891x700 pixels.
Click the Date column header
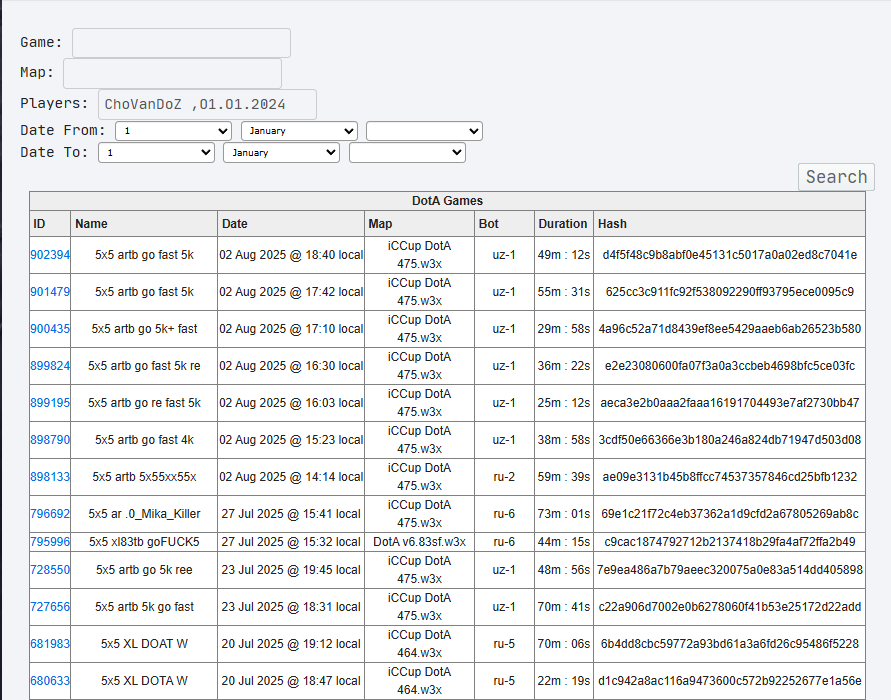[x=291, y=224]
